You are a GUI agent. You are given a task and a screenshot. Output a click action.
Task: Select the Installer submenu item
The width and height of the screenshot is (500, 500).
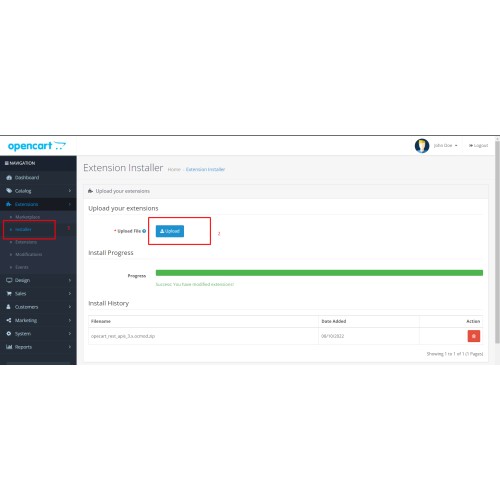[23, 230]
